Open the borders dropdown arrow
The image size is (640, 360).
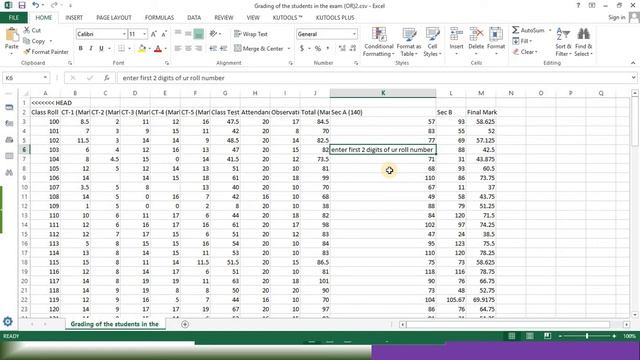[129, 49]
